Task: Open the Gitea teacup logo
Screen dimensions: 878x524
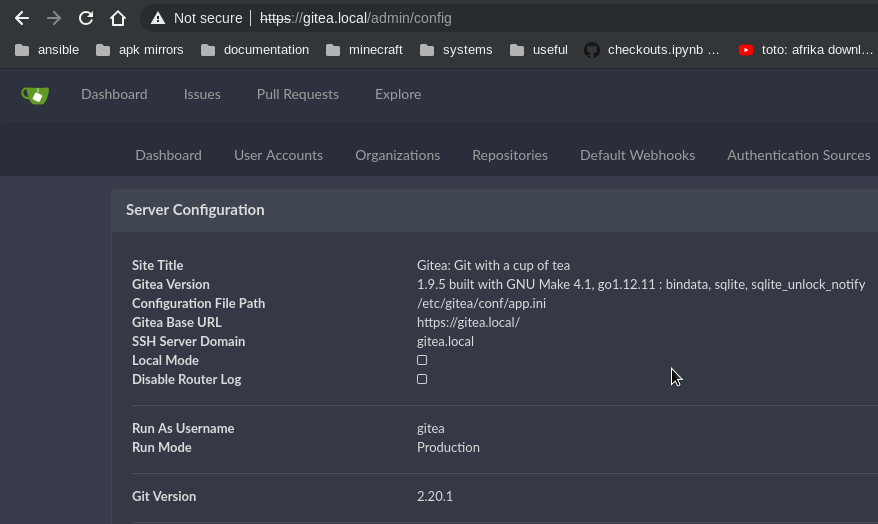Action: point(35,95)
